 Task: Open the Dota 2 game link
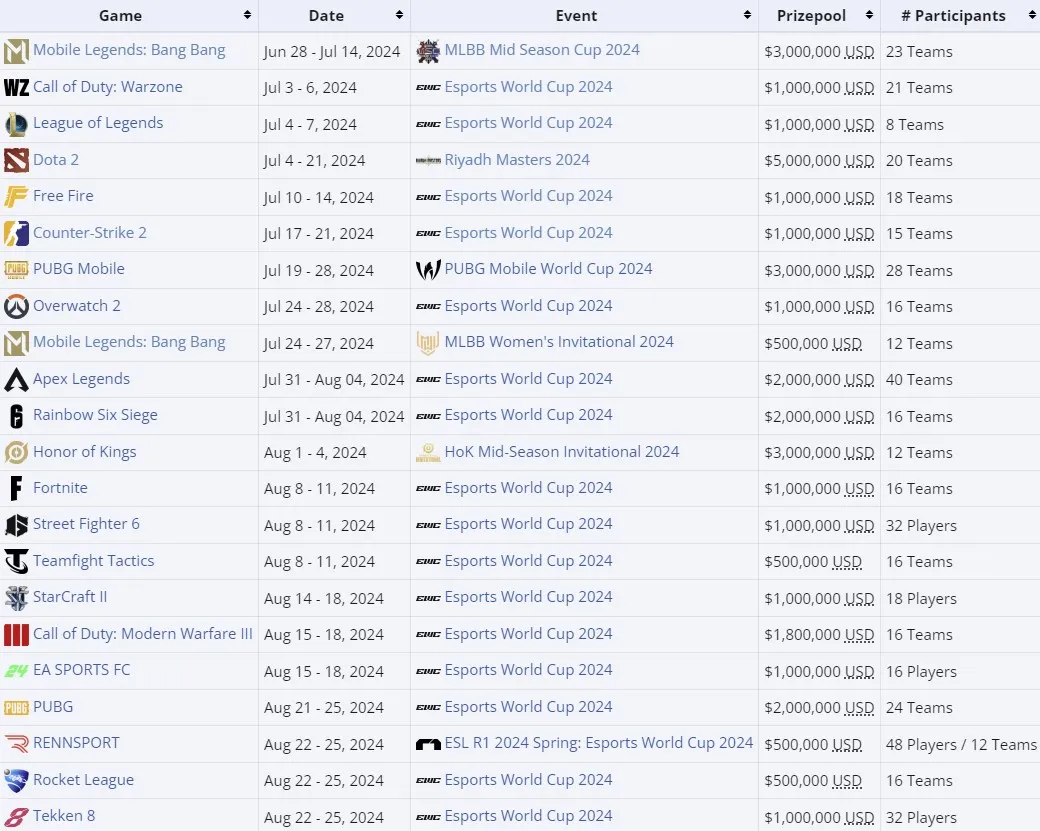pyautogui.click(x=56, y=160)
